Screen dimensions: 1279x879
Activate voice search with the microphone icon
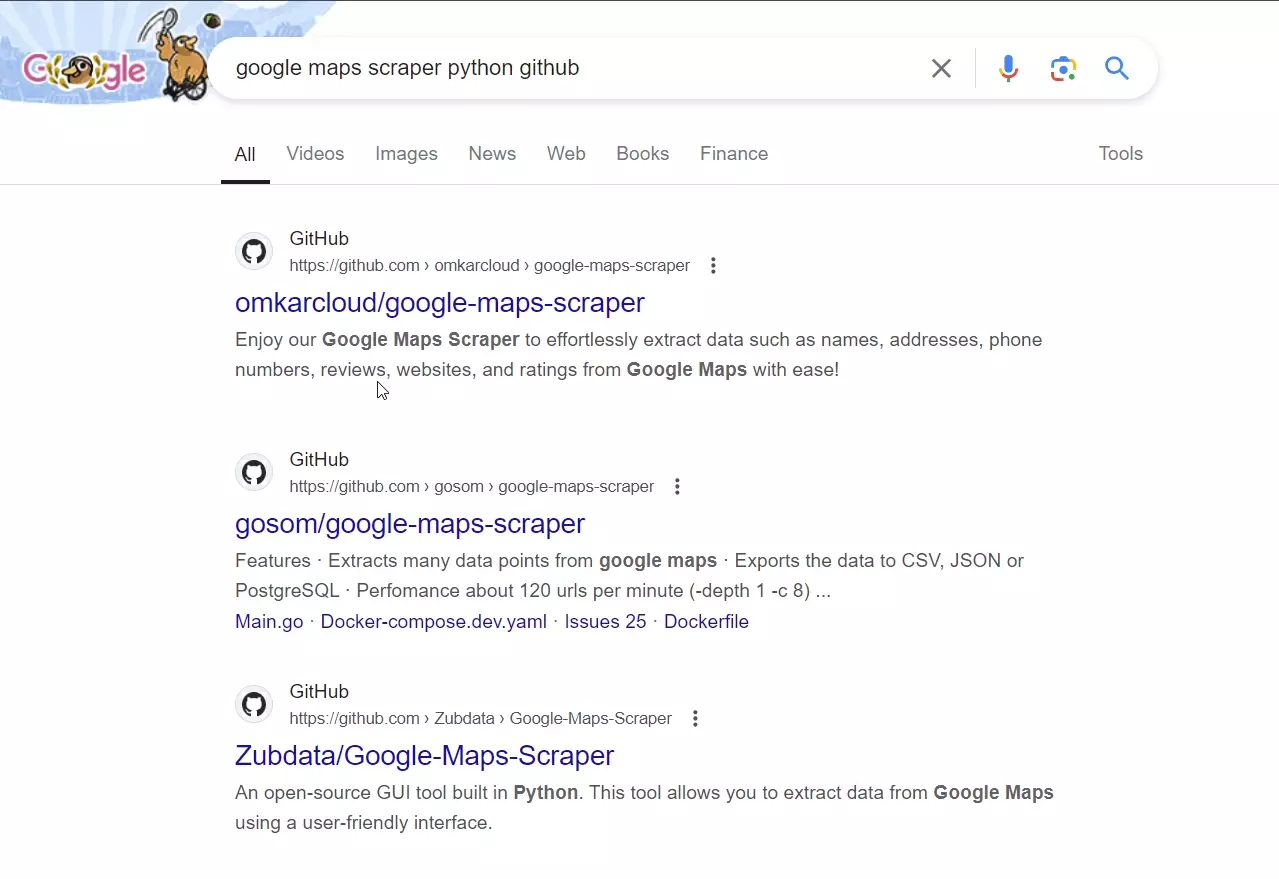pyautogui.click(x=1007, y=68)
